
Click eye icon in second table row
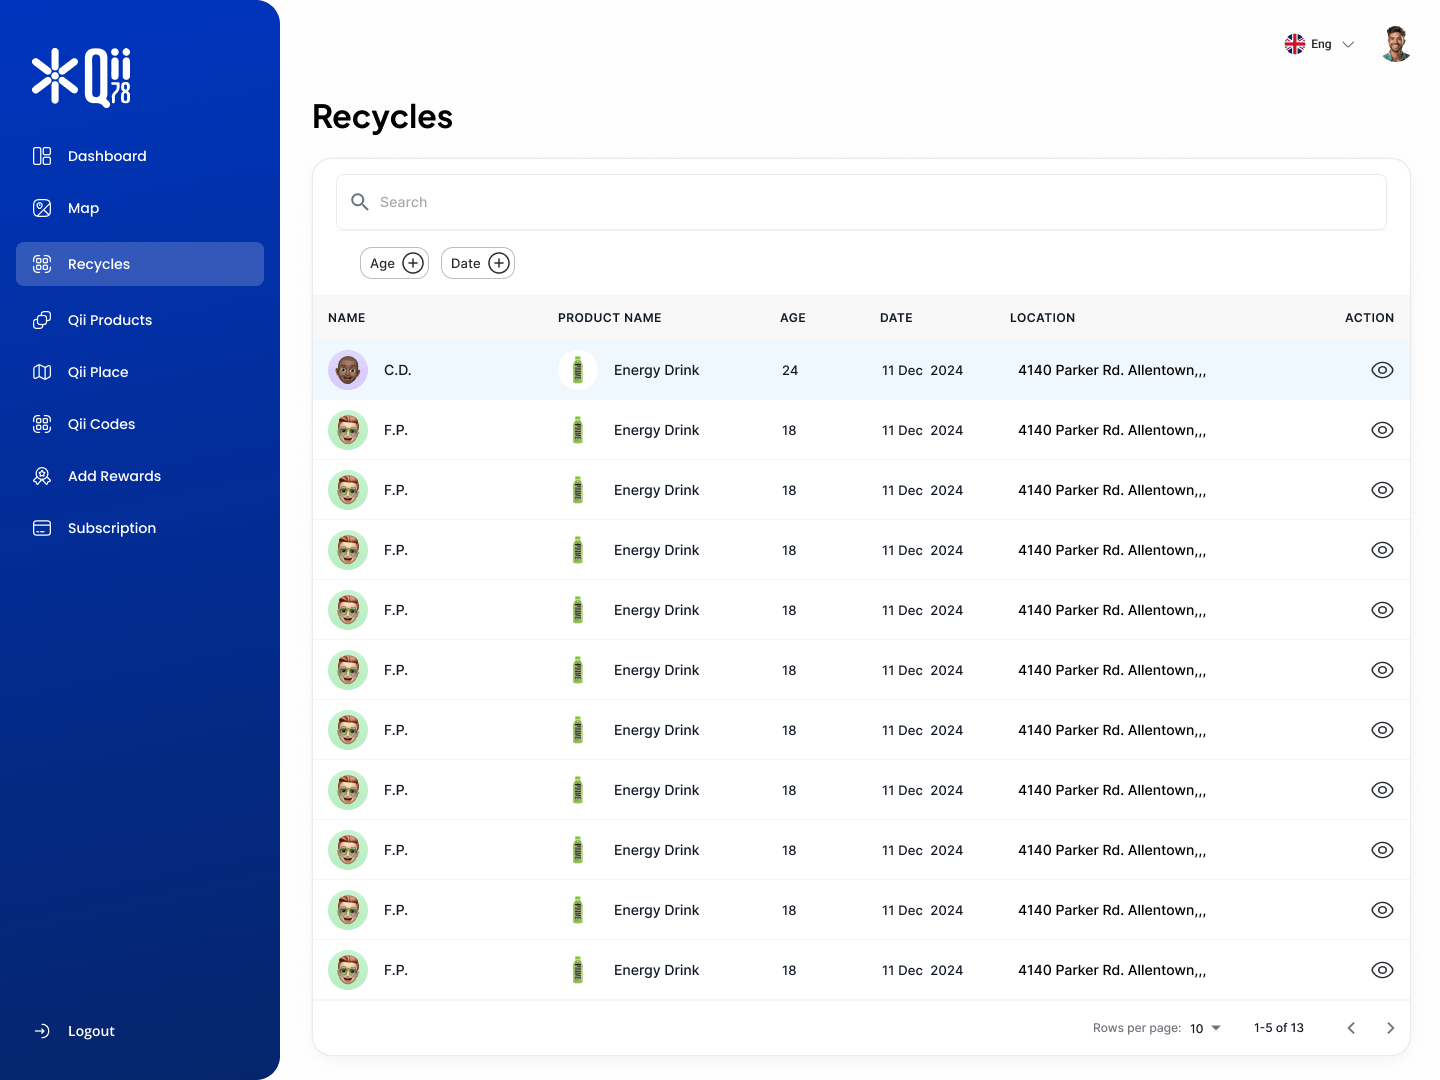coord(1382,430)
